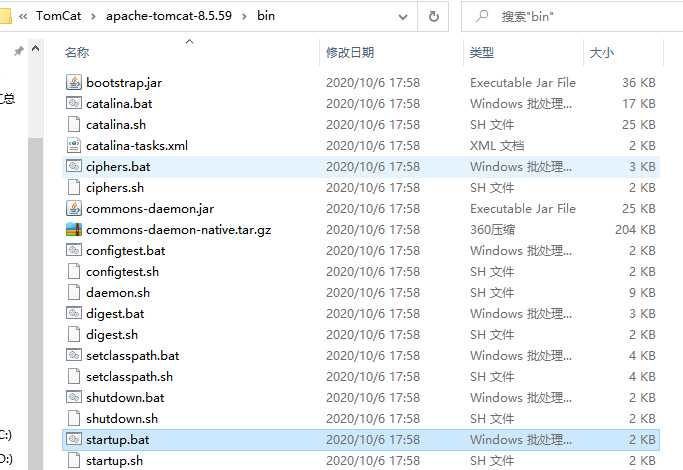This screenshot has width=683, height=470.
Task: Click the commons-daemon-native.tar.gz archive icon
Action: tap(74, 229)
